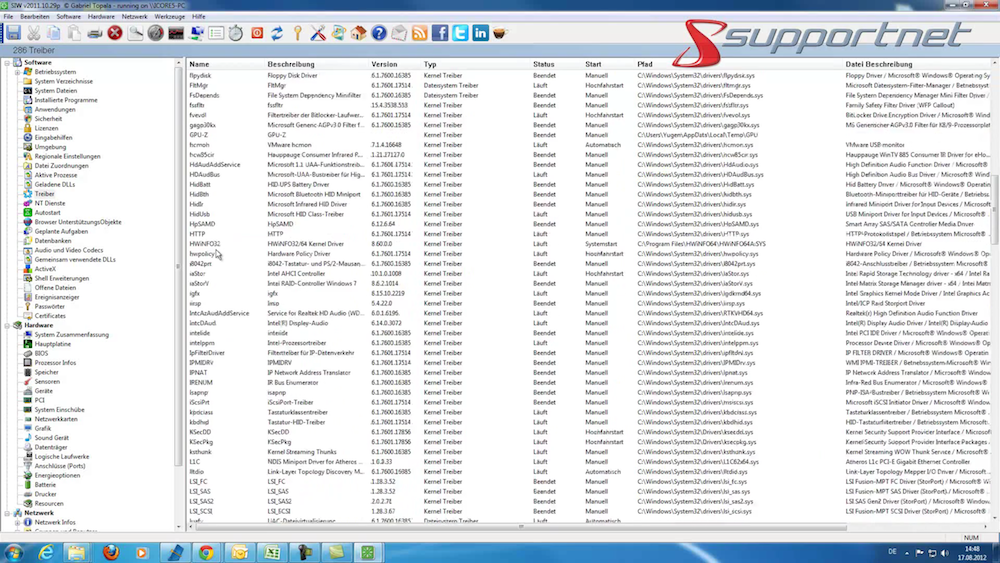This screenshot has width=1000, height=563.
Task: Click the scissors Cut toolbar icon
Action: [x=34, y=33]
